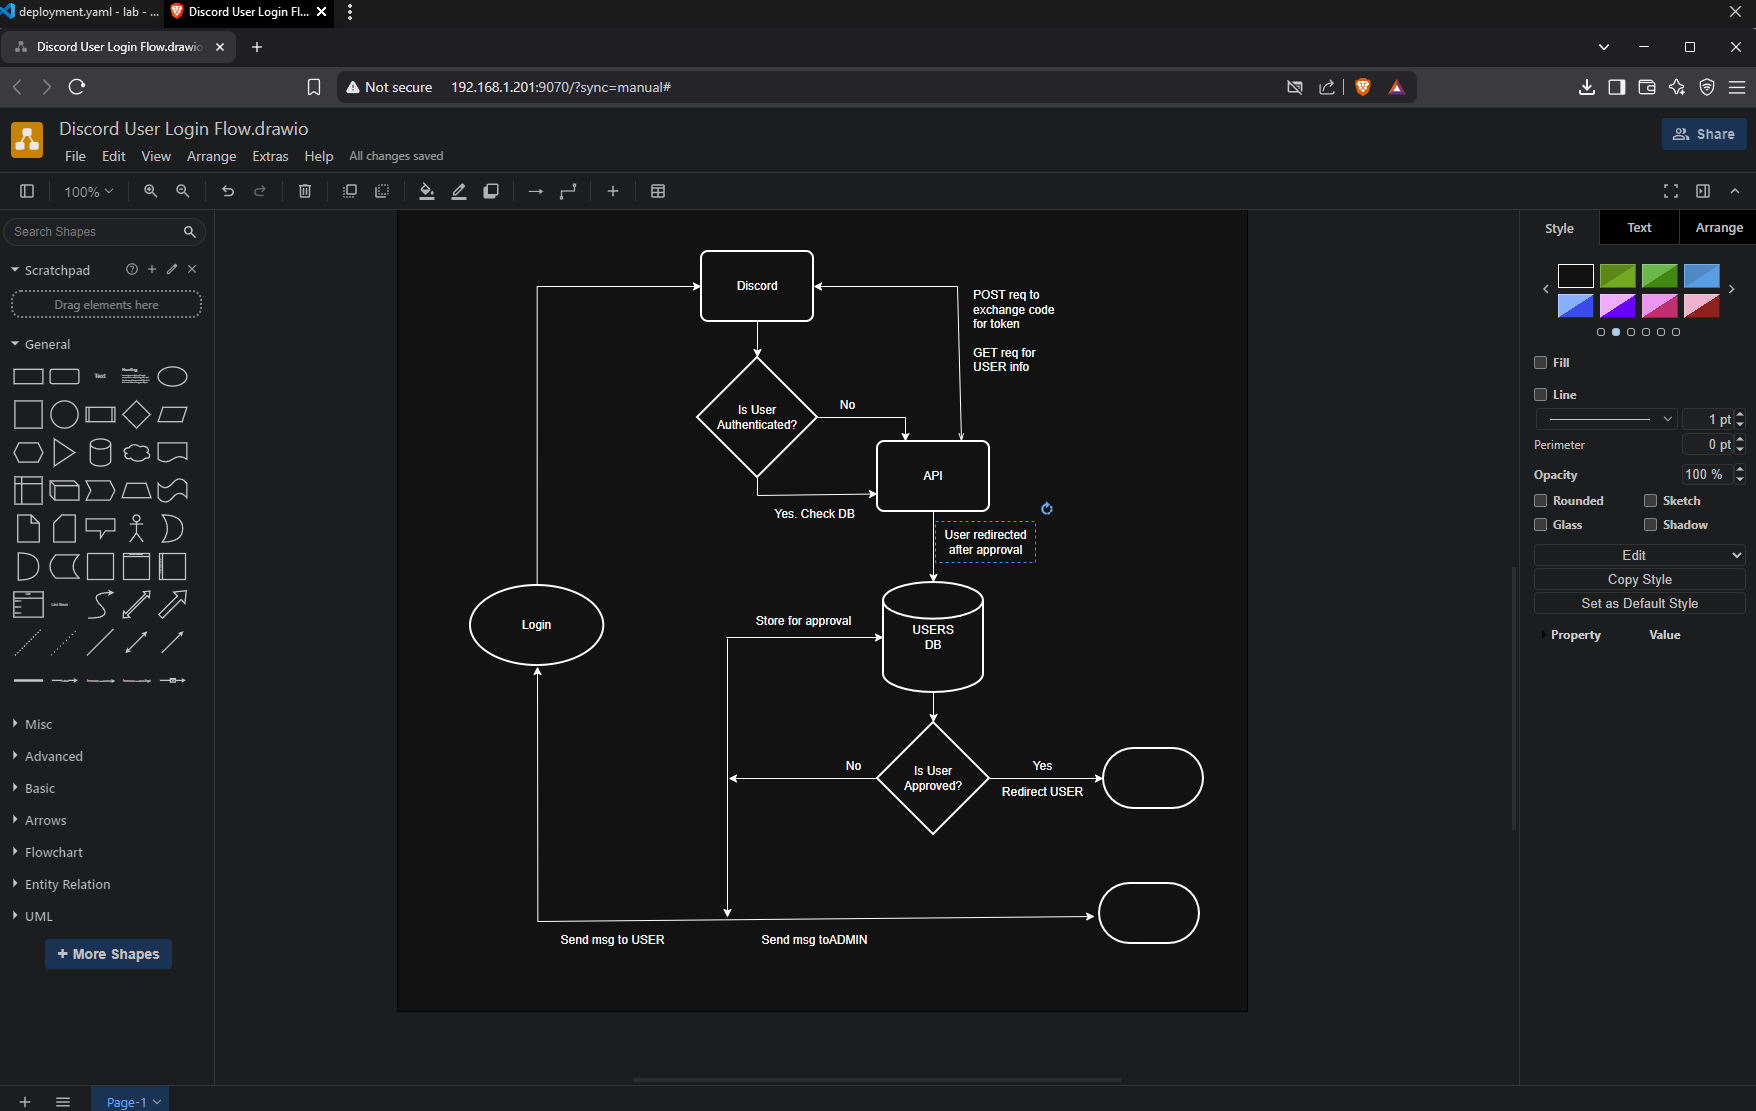Collapse the General shapes section
The image size is (1756, 1111).
coord(47,344)
